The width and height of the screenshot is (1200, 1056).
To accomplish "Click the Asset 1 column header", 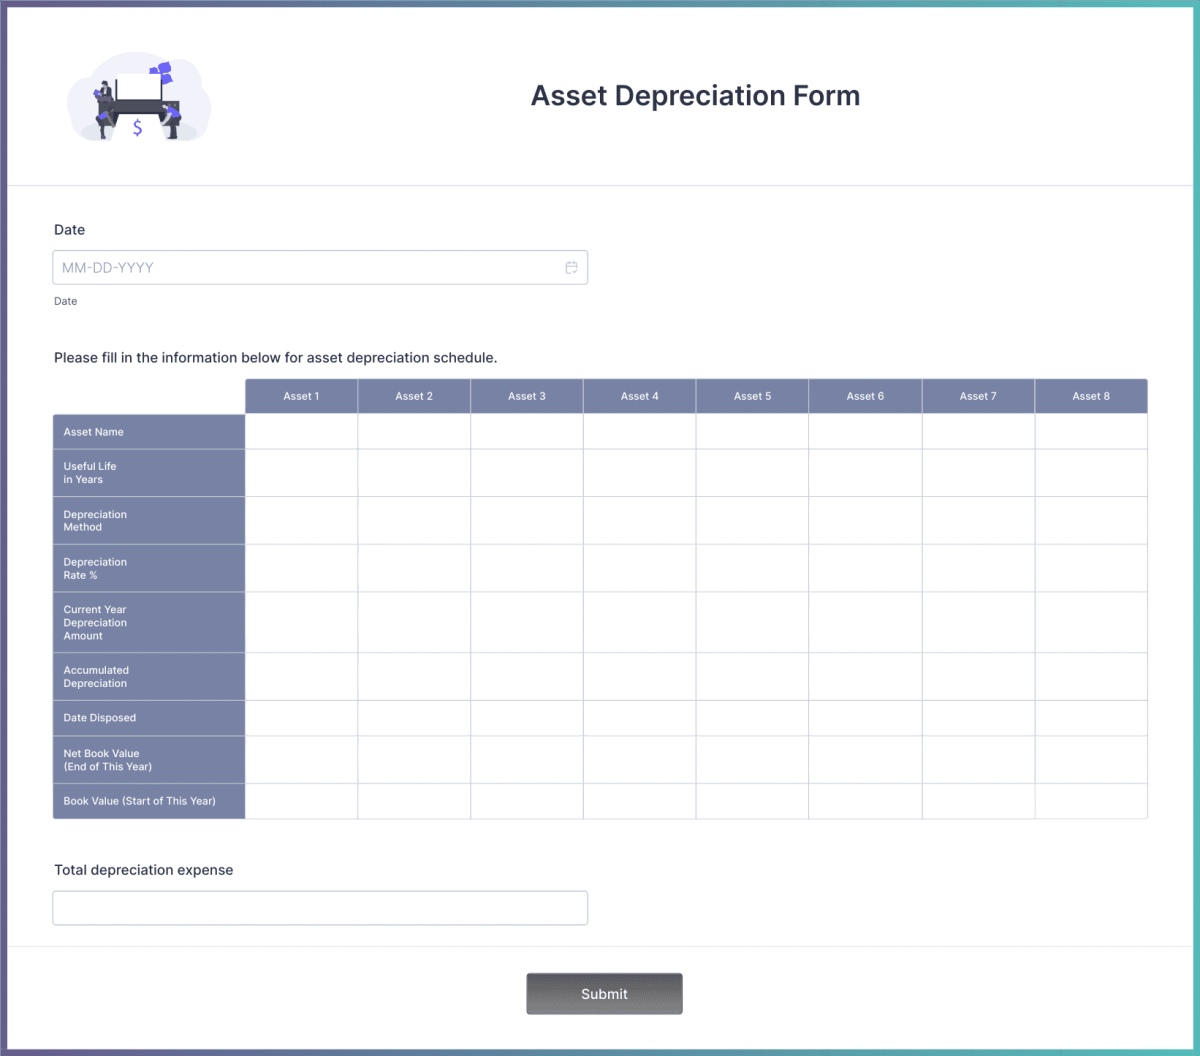I will tap(301, 396).
